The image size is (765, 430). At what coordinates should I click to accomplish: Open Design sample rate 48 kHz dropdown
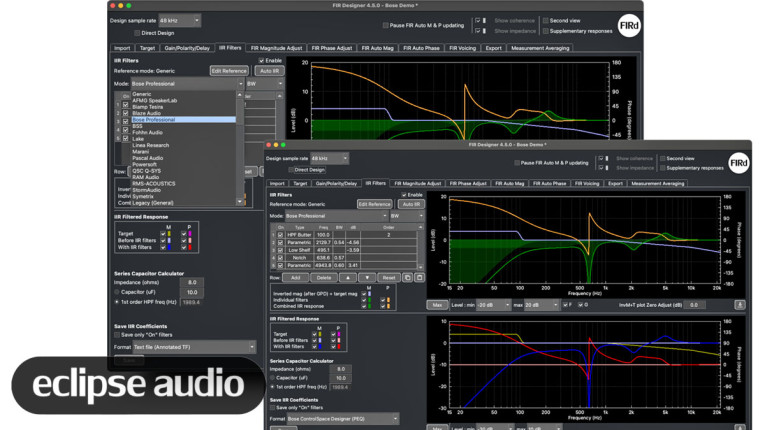[x=329, y=158]
